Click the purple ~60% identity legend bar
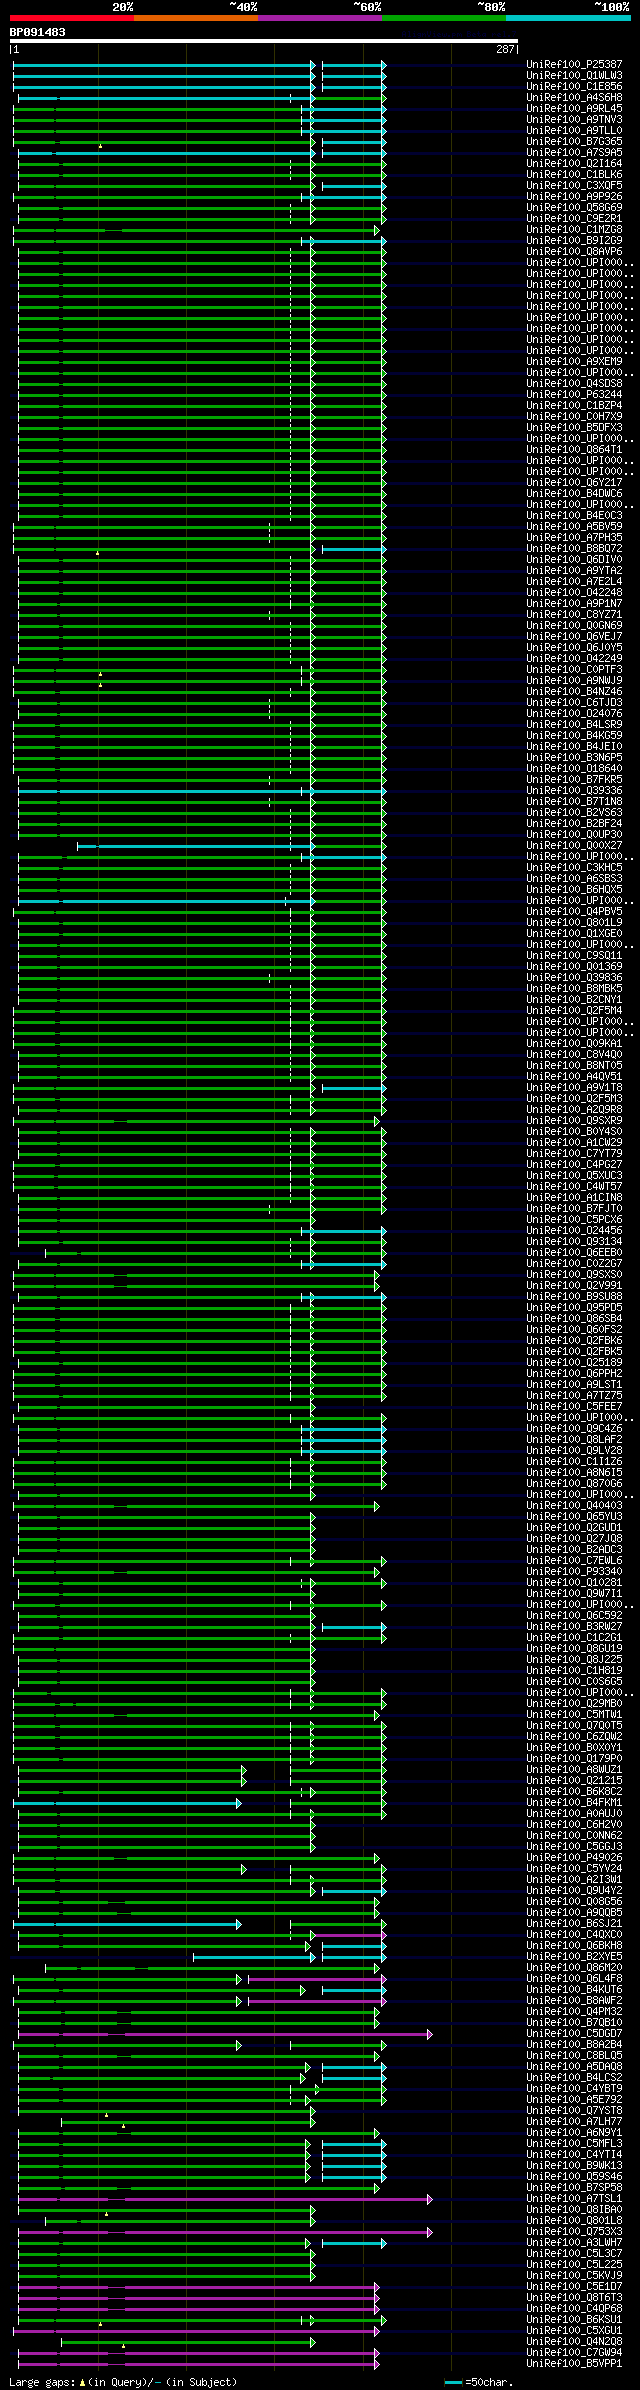The height and width of the screenshot is (2390, 640). click(x=320, y=18)
